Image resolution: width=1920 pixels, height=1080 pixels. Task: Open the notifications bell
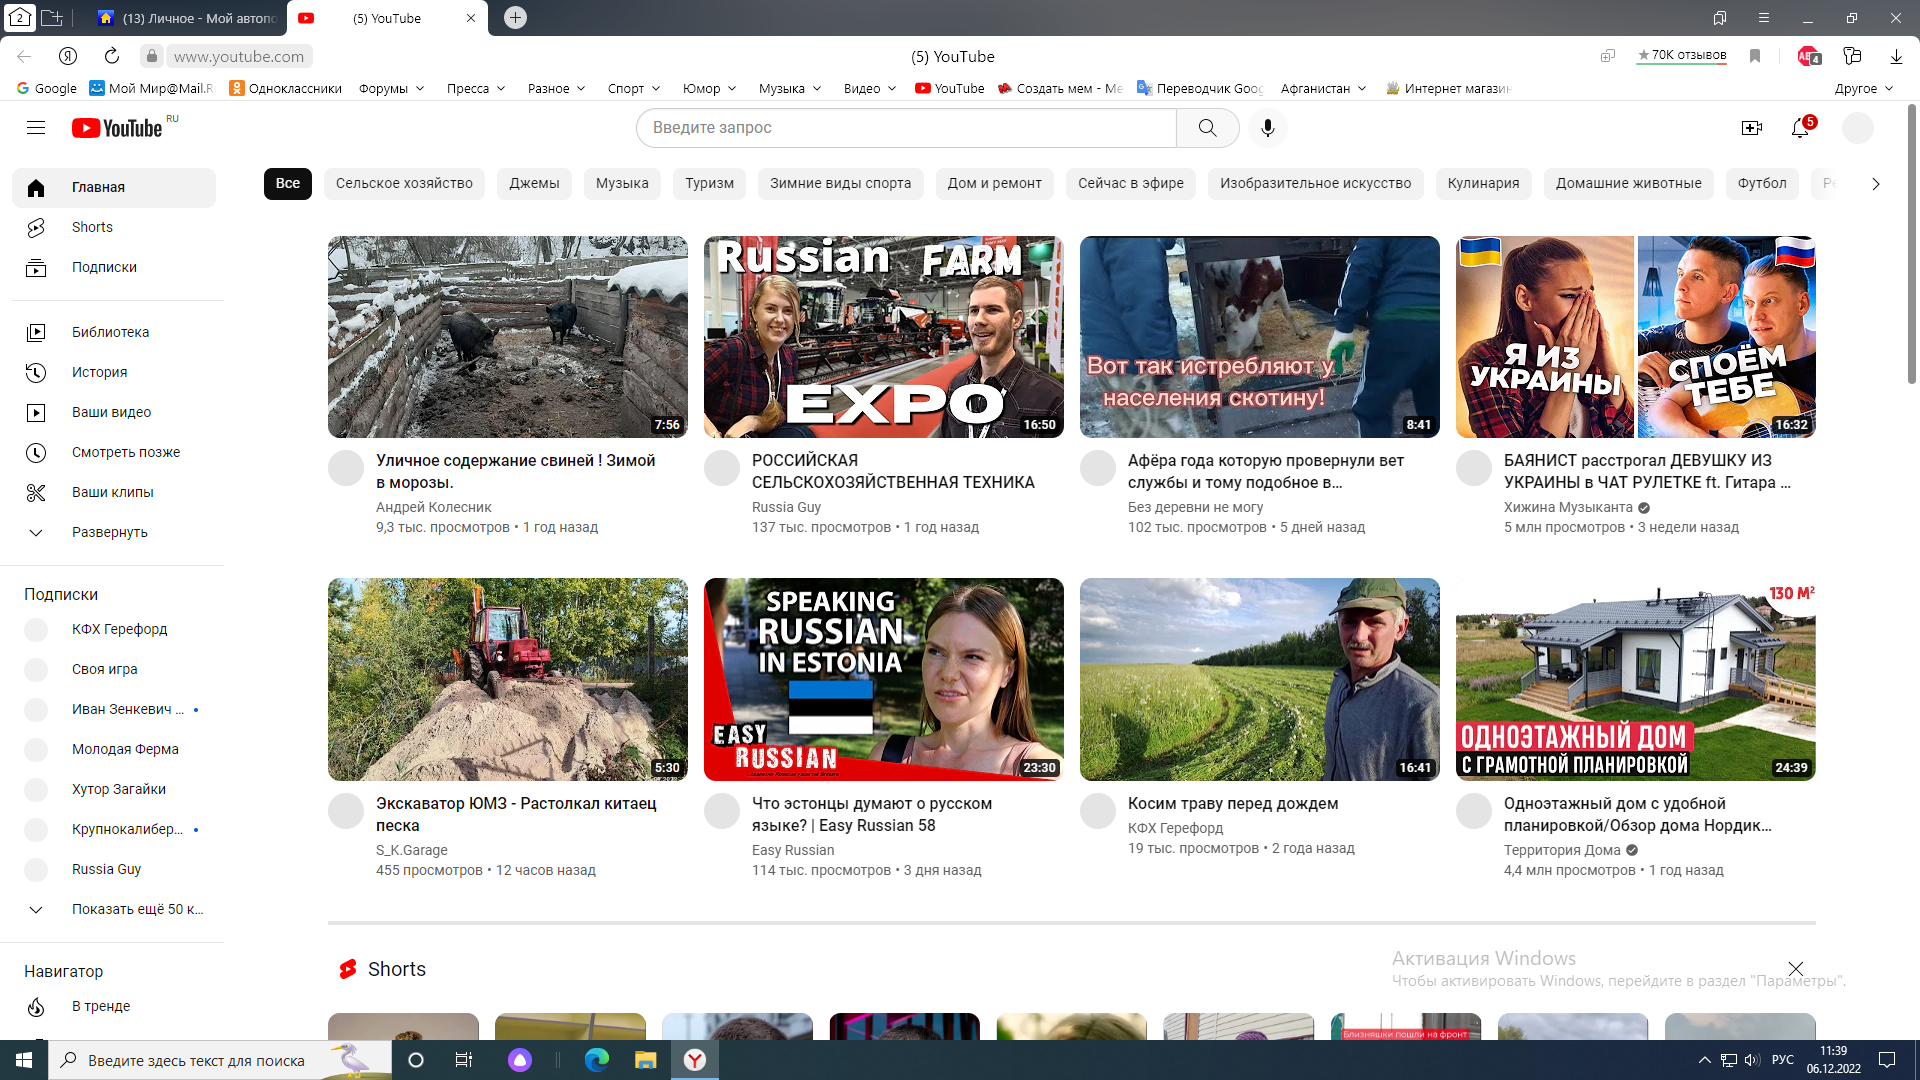1800,128
